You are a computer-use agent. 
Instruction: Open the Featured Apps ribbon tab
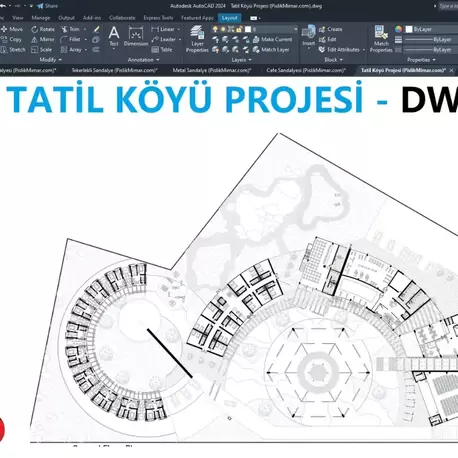(197, 18)
